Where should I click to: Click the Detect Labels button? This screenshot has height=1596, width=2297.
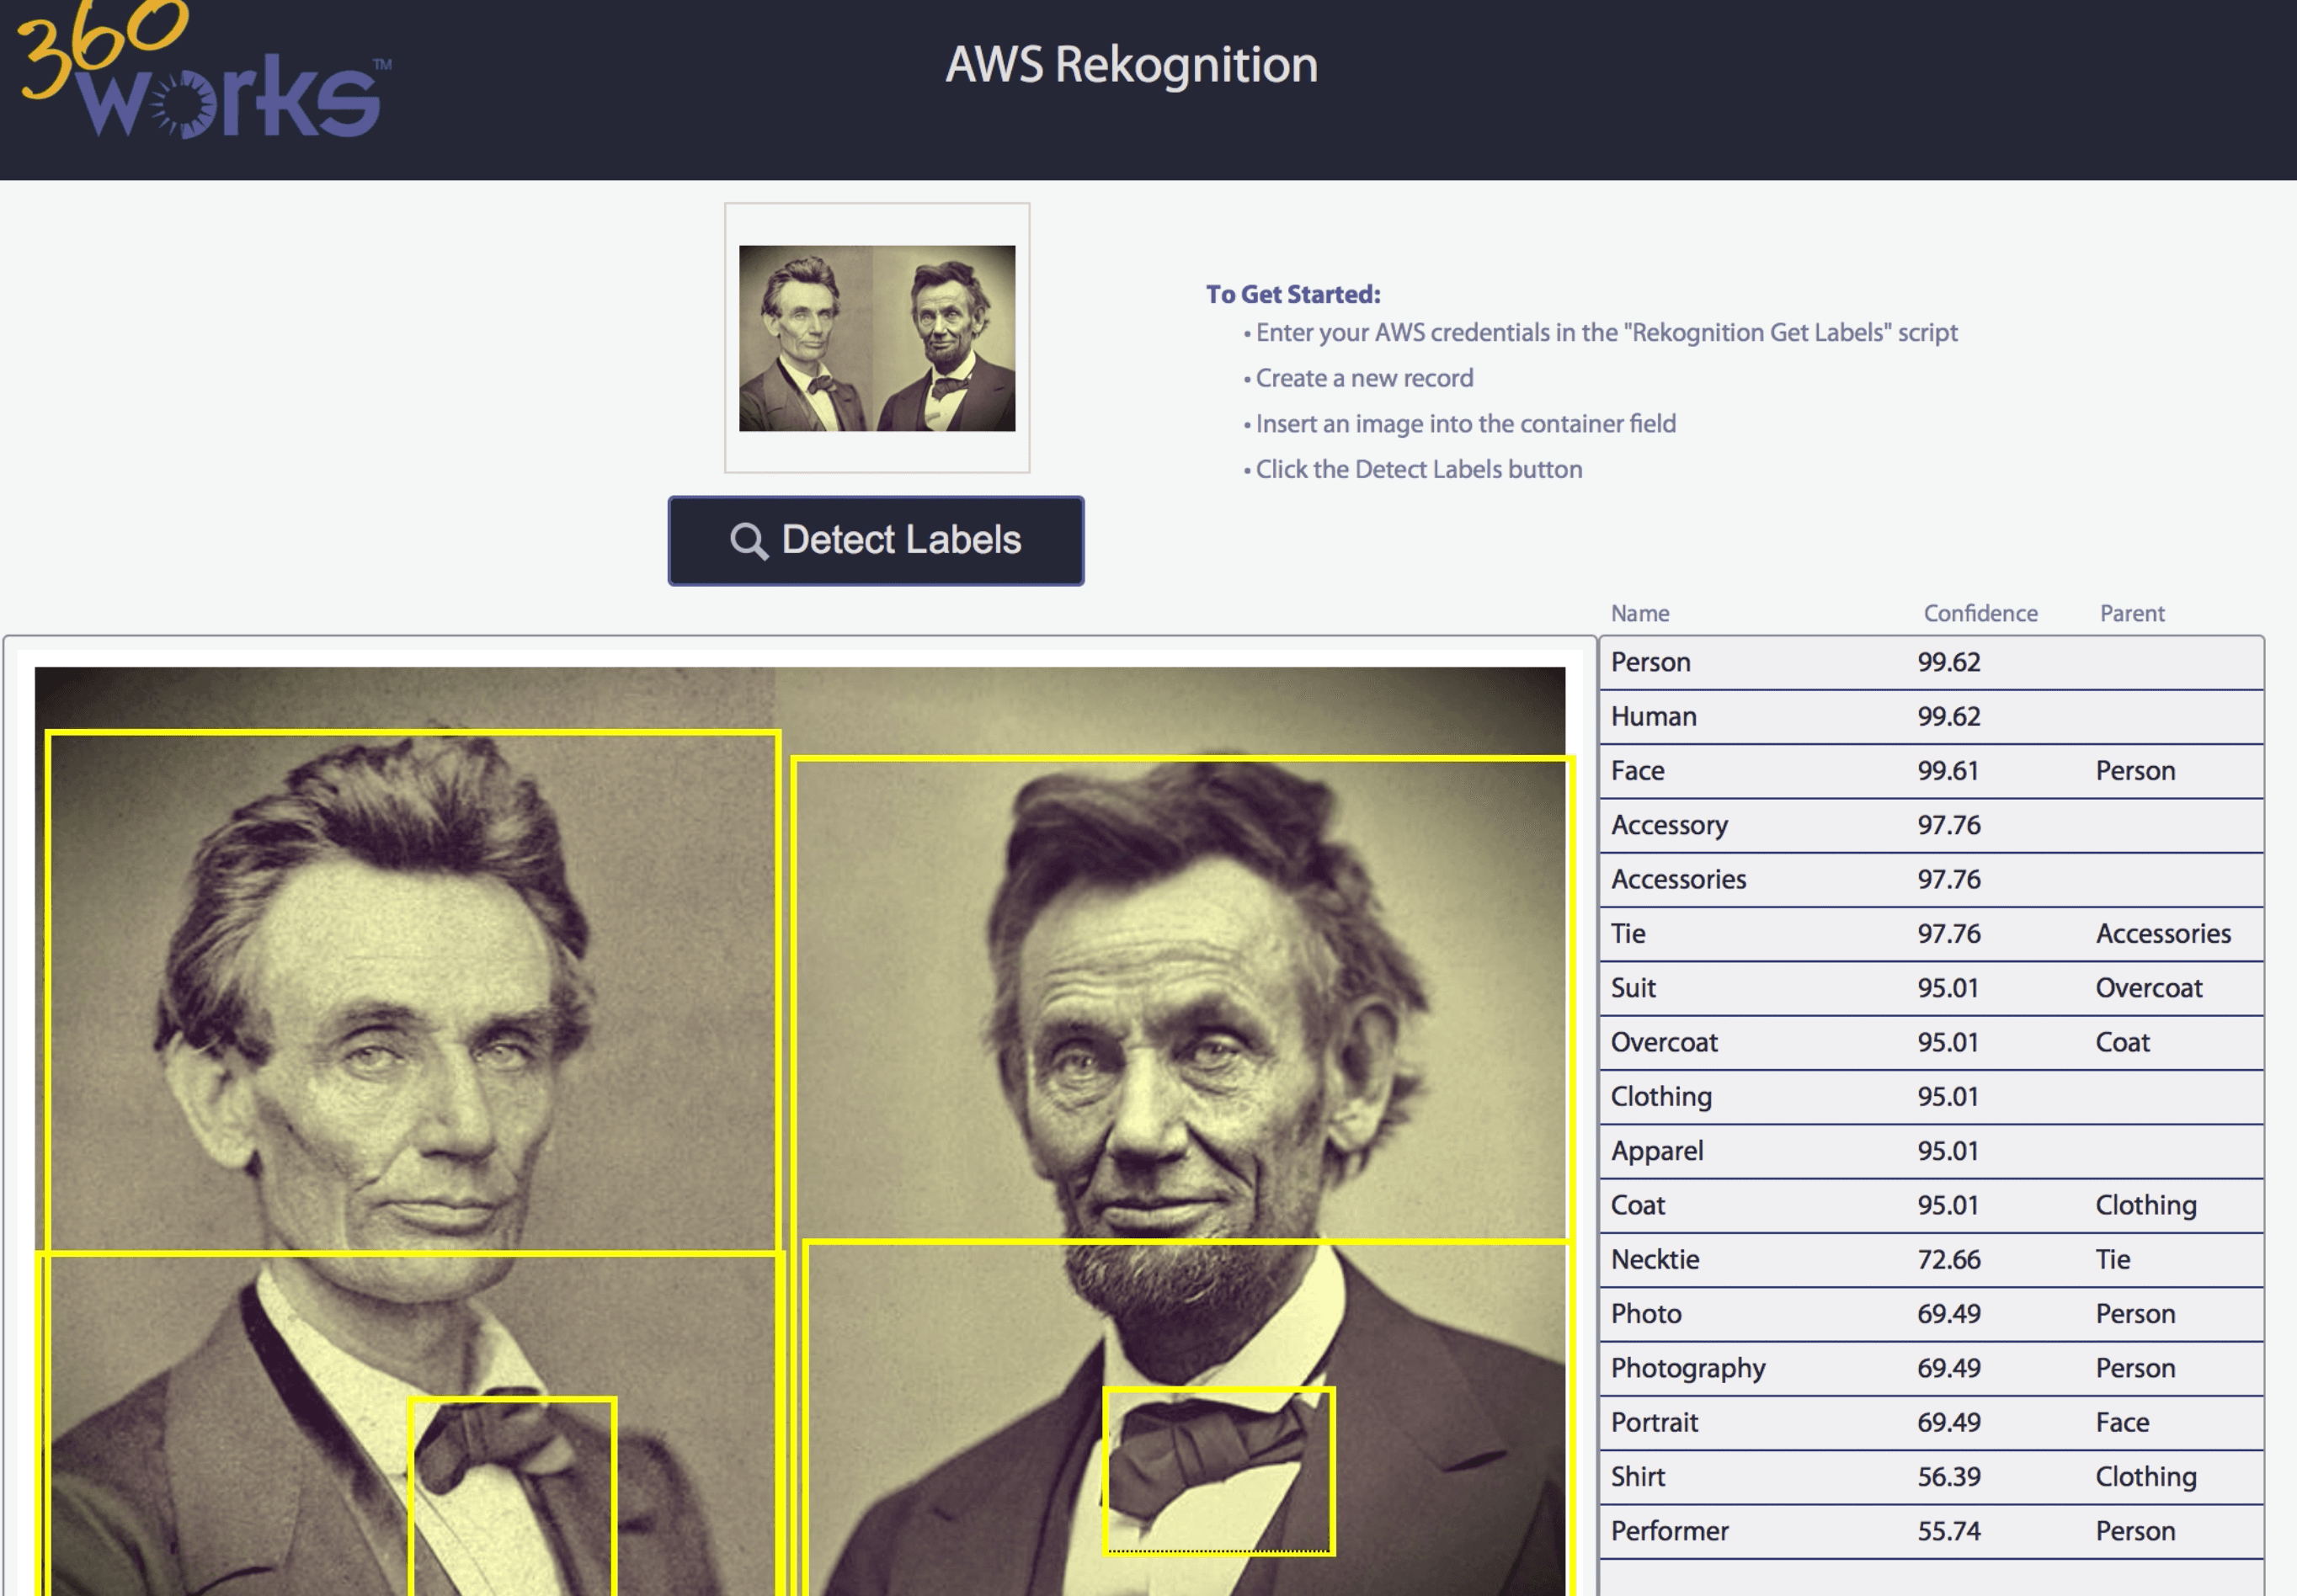tap(875, 540)
